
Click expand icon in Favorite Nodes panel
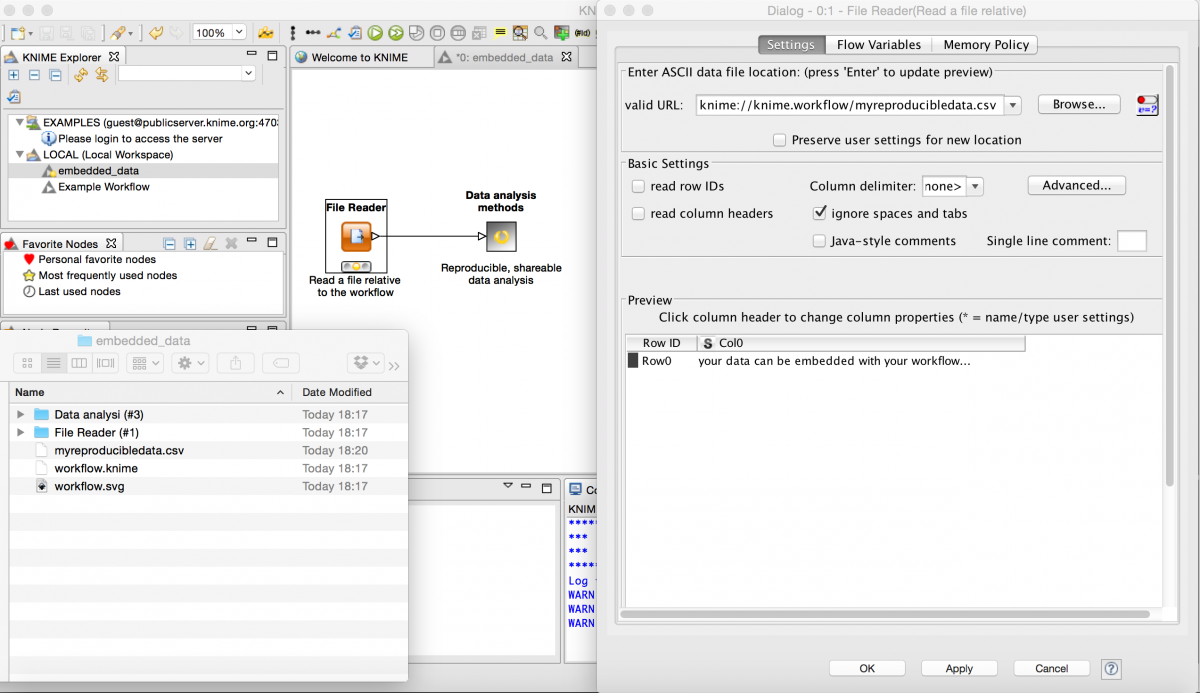(x=190, y=243)
